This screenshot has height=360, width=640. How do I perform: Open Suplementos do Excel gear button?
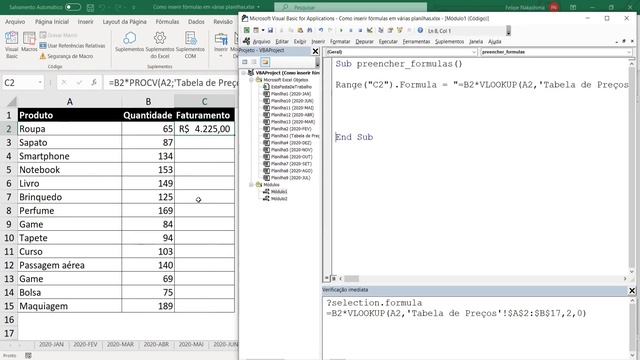tap(160, 45)
